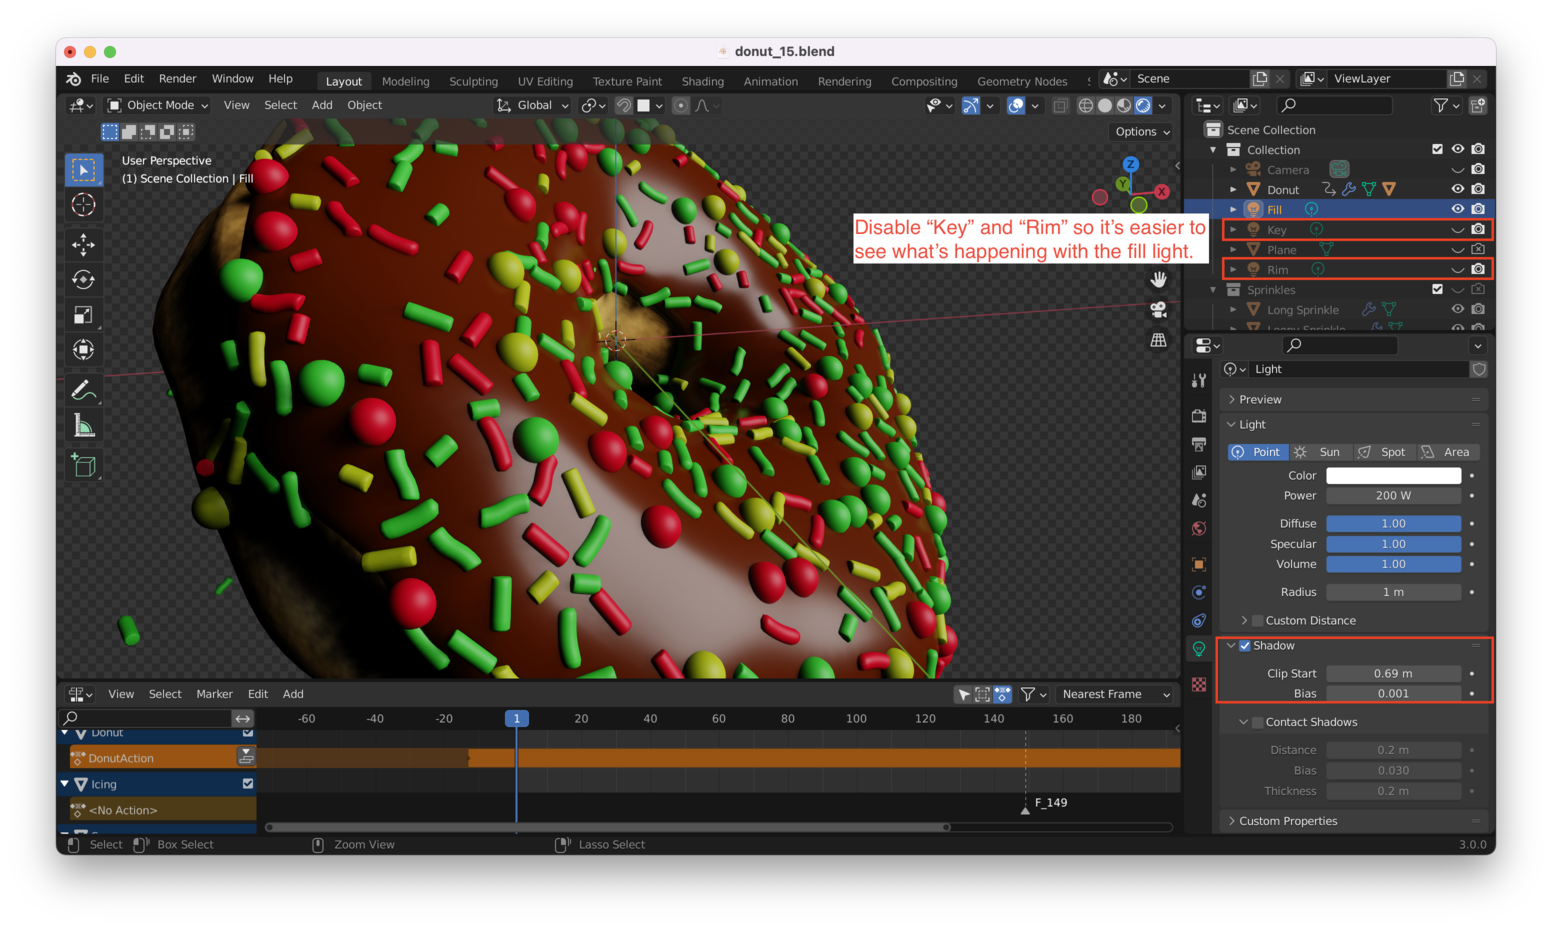Screen dimensions: 1552x929
Task: Expand the Custom Properties panel
Action: [1287, 821]
